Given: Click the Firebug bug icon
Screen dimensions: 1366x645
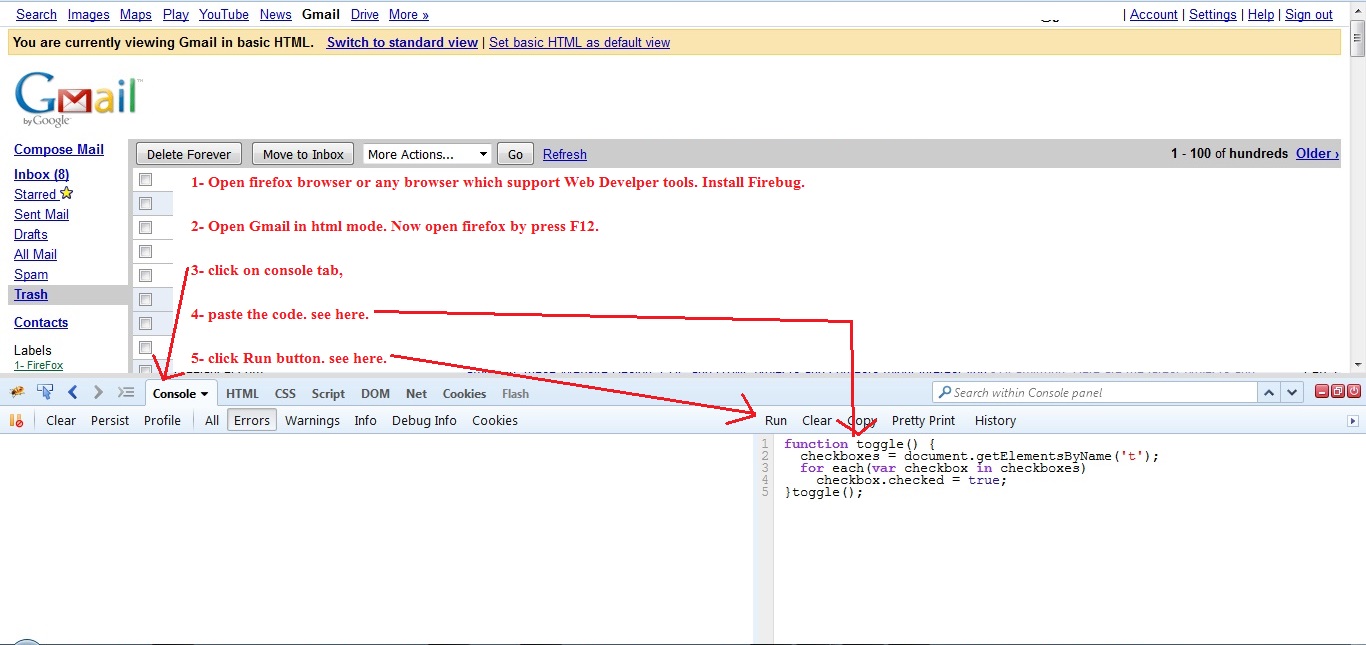Looking at the screenshot, I should pyautogui.click(x=17, y=393).
